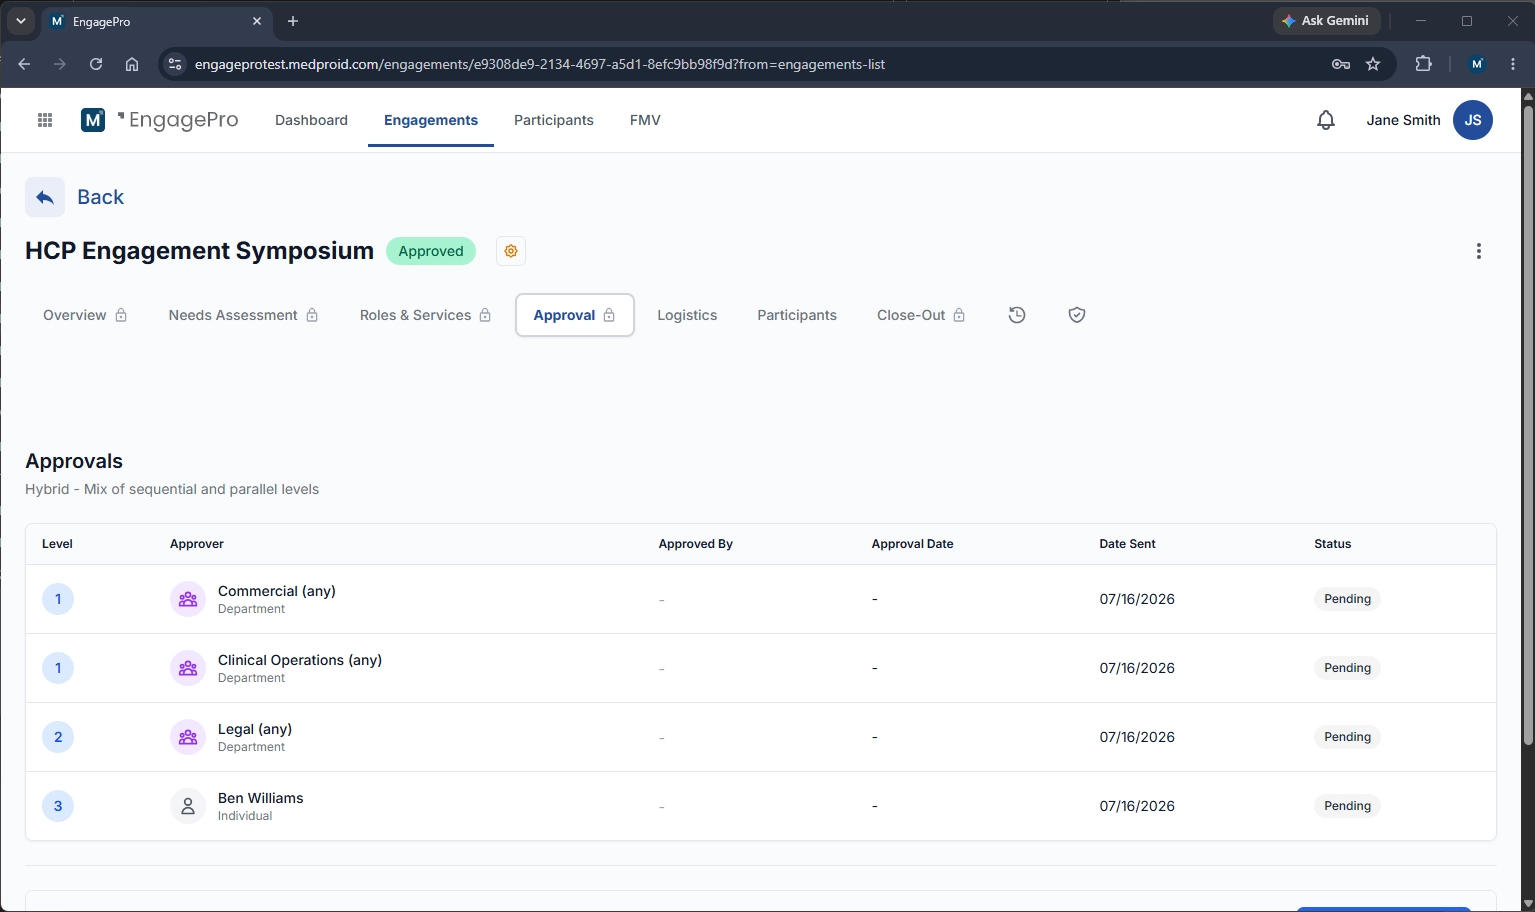Click level 2 badge in Legal row

tap(58, 737)
